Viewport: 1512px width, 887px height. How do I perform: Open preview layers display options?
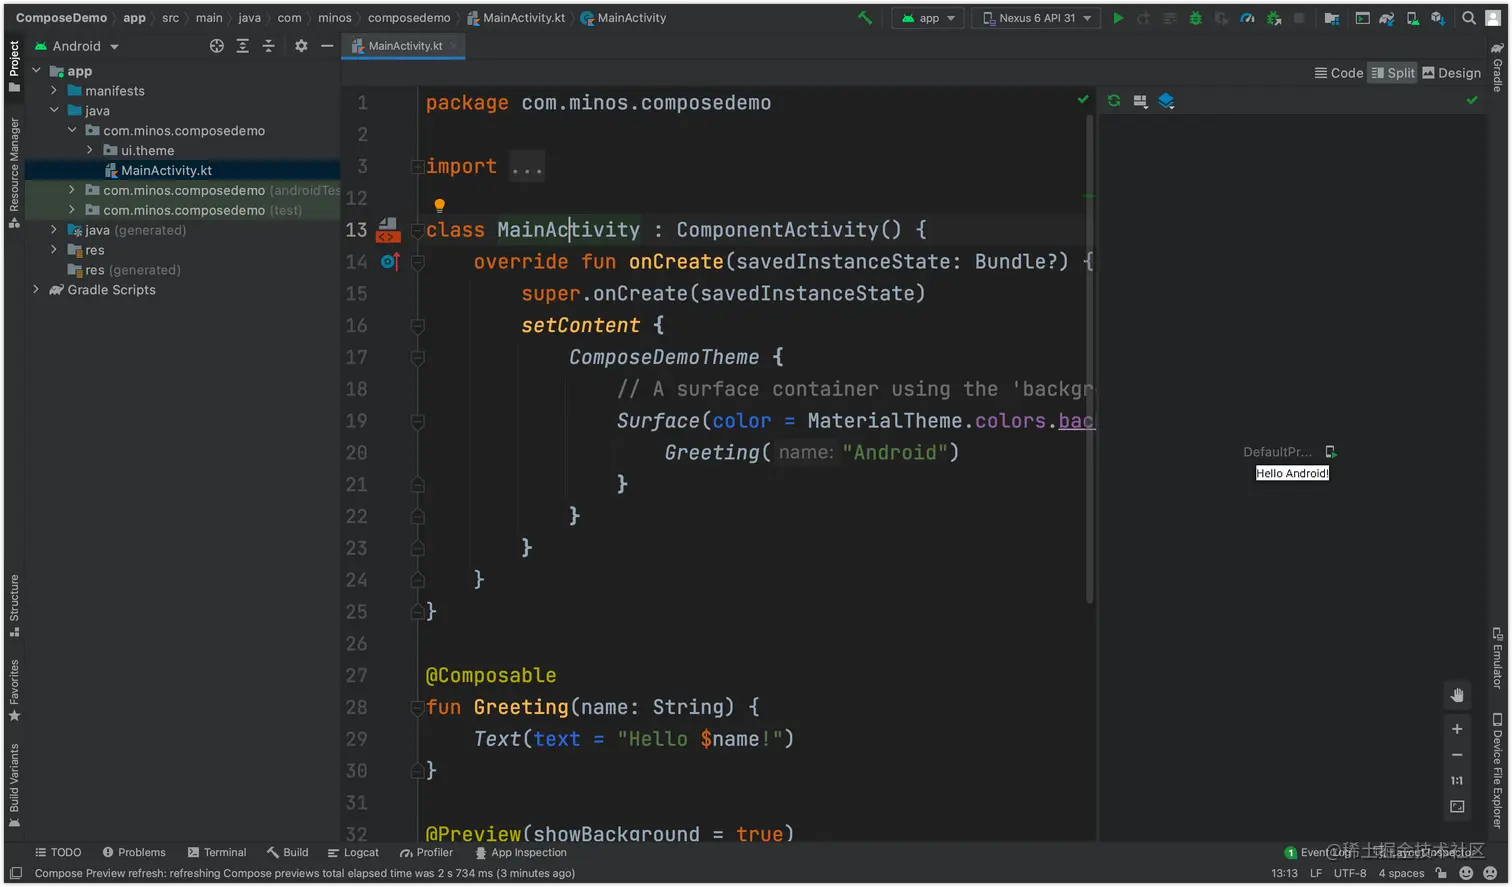click(1166, 101)
